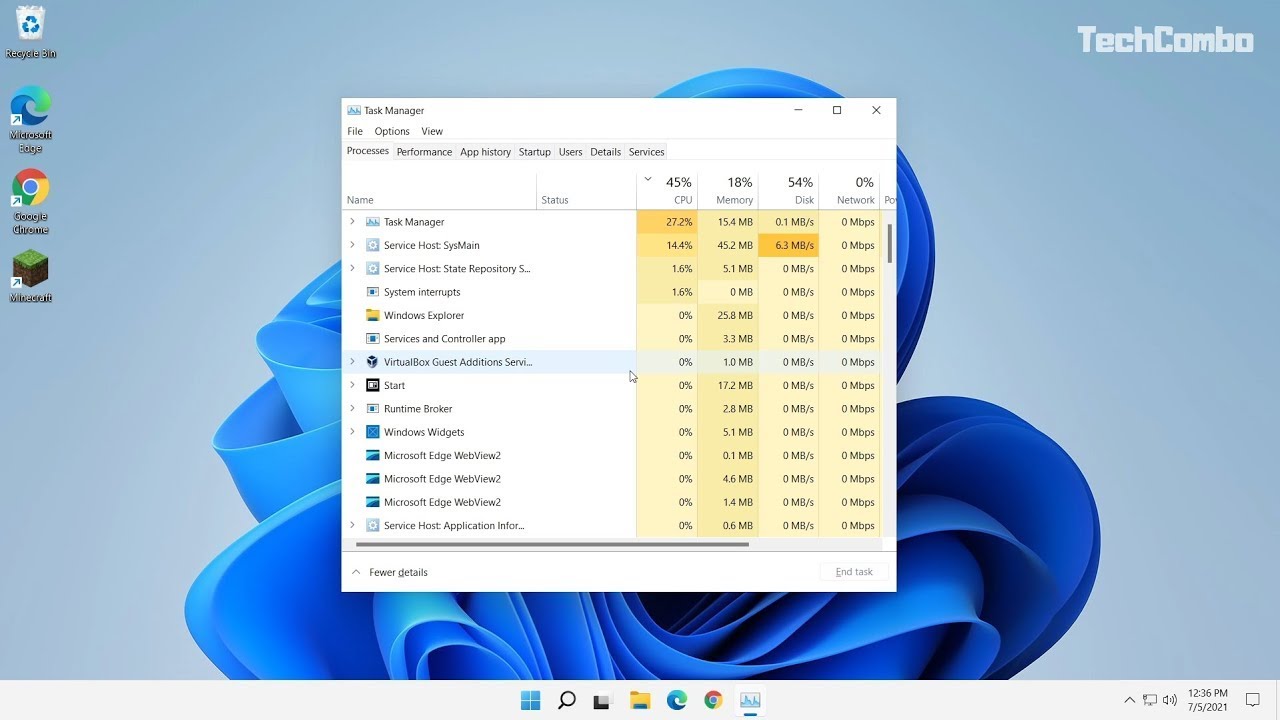The height and width of the screenshot is (720, 1280).
Task: Open the Windows Start button on taskbar
Action: tap(530, 700)
